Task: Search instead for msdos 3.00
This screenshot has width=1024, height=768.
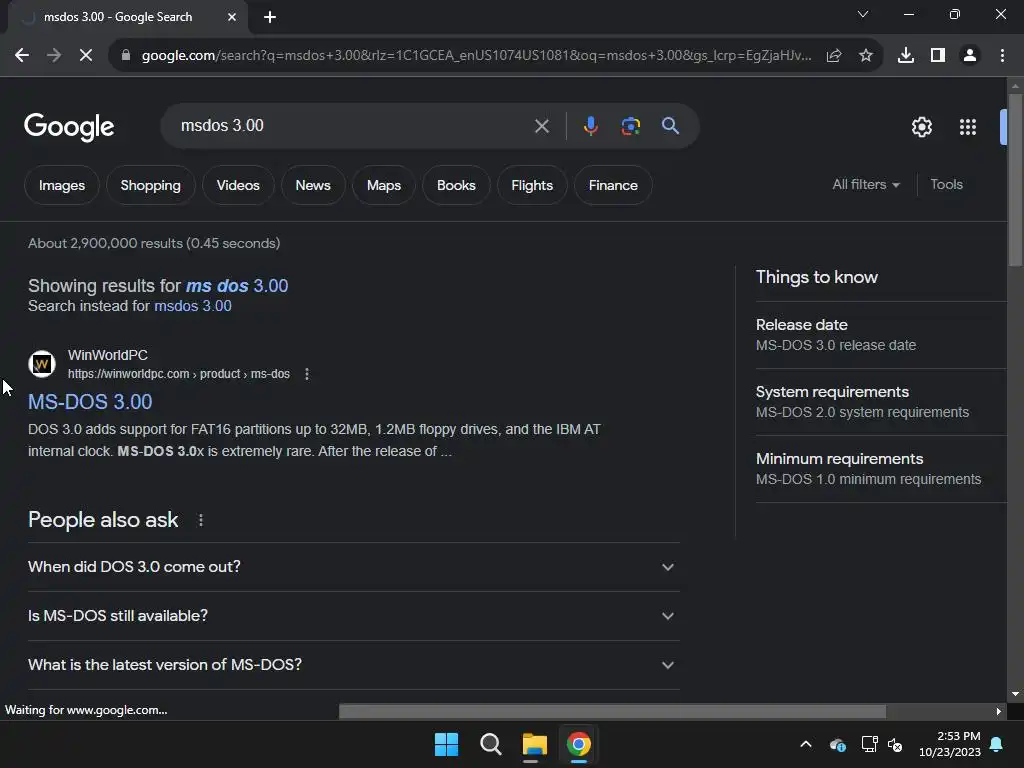Action: [x=193, y=306]
